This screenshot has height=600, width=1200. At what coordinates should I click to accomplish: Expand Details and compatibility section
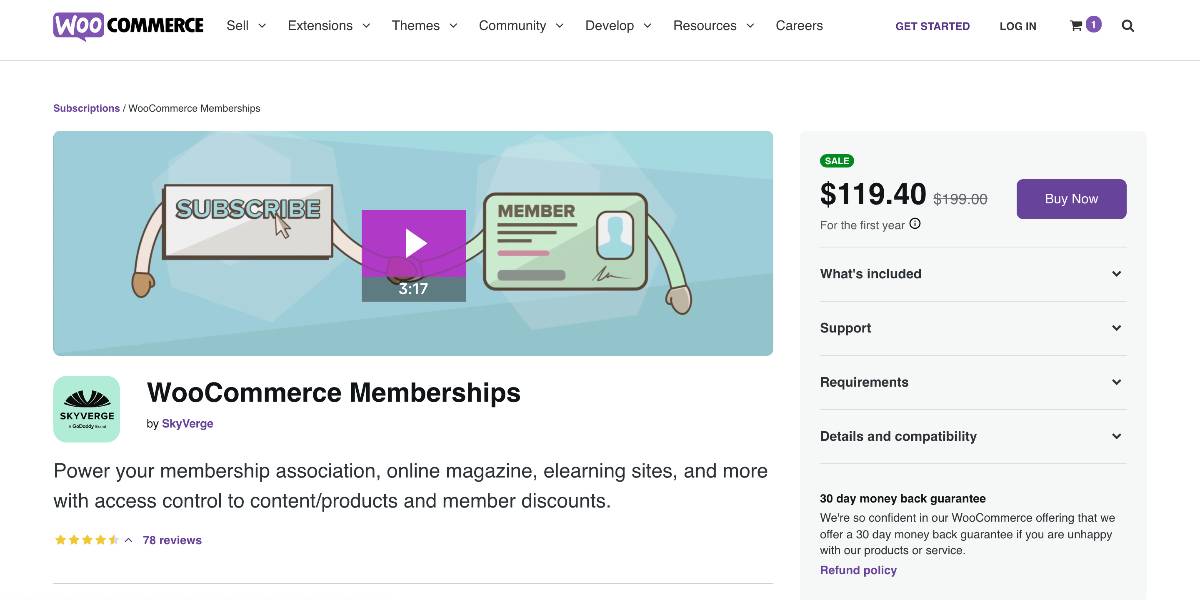[973, 436]
